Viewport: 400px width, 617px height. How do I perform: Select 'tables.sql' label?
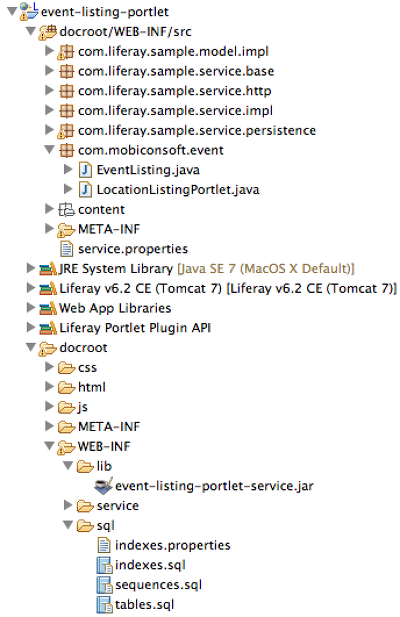pos(144,605)
